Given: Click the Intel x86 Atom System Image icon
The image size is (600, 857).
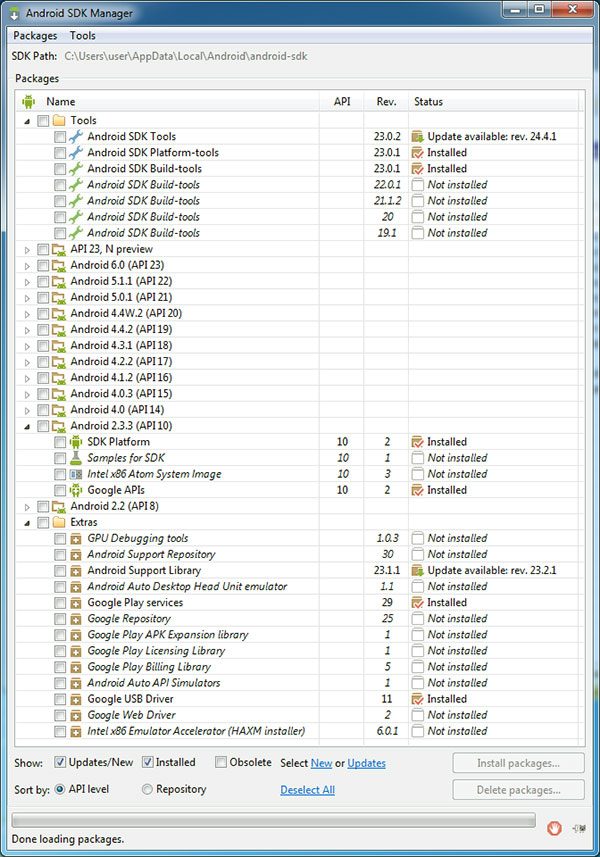Looking at the screenshot, I should point(76,474).
